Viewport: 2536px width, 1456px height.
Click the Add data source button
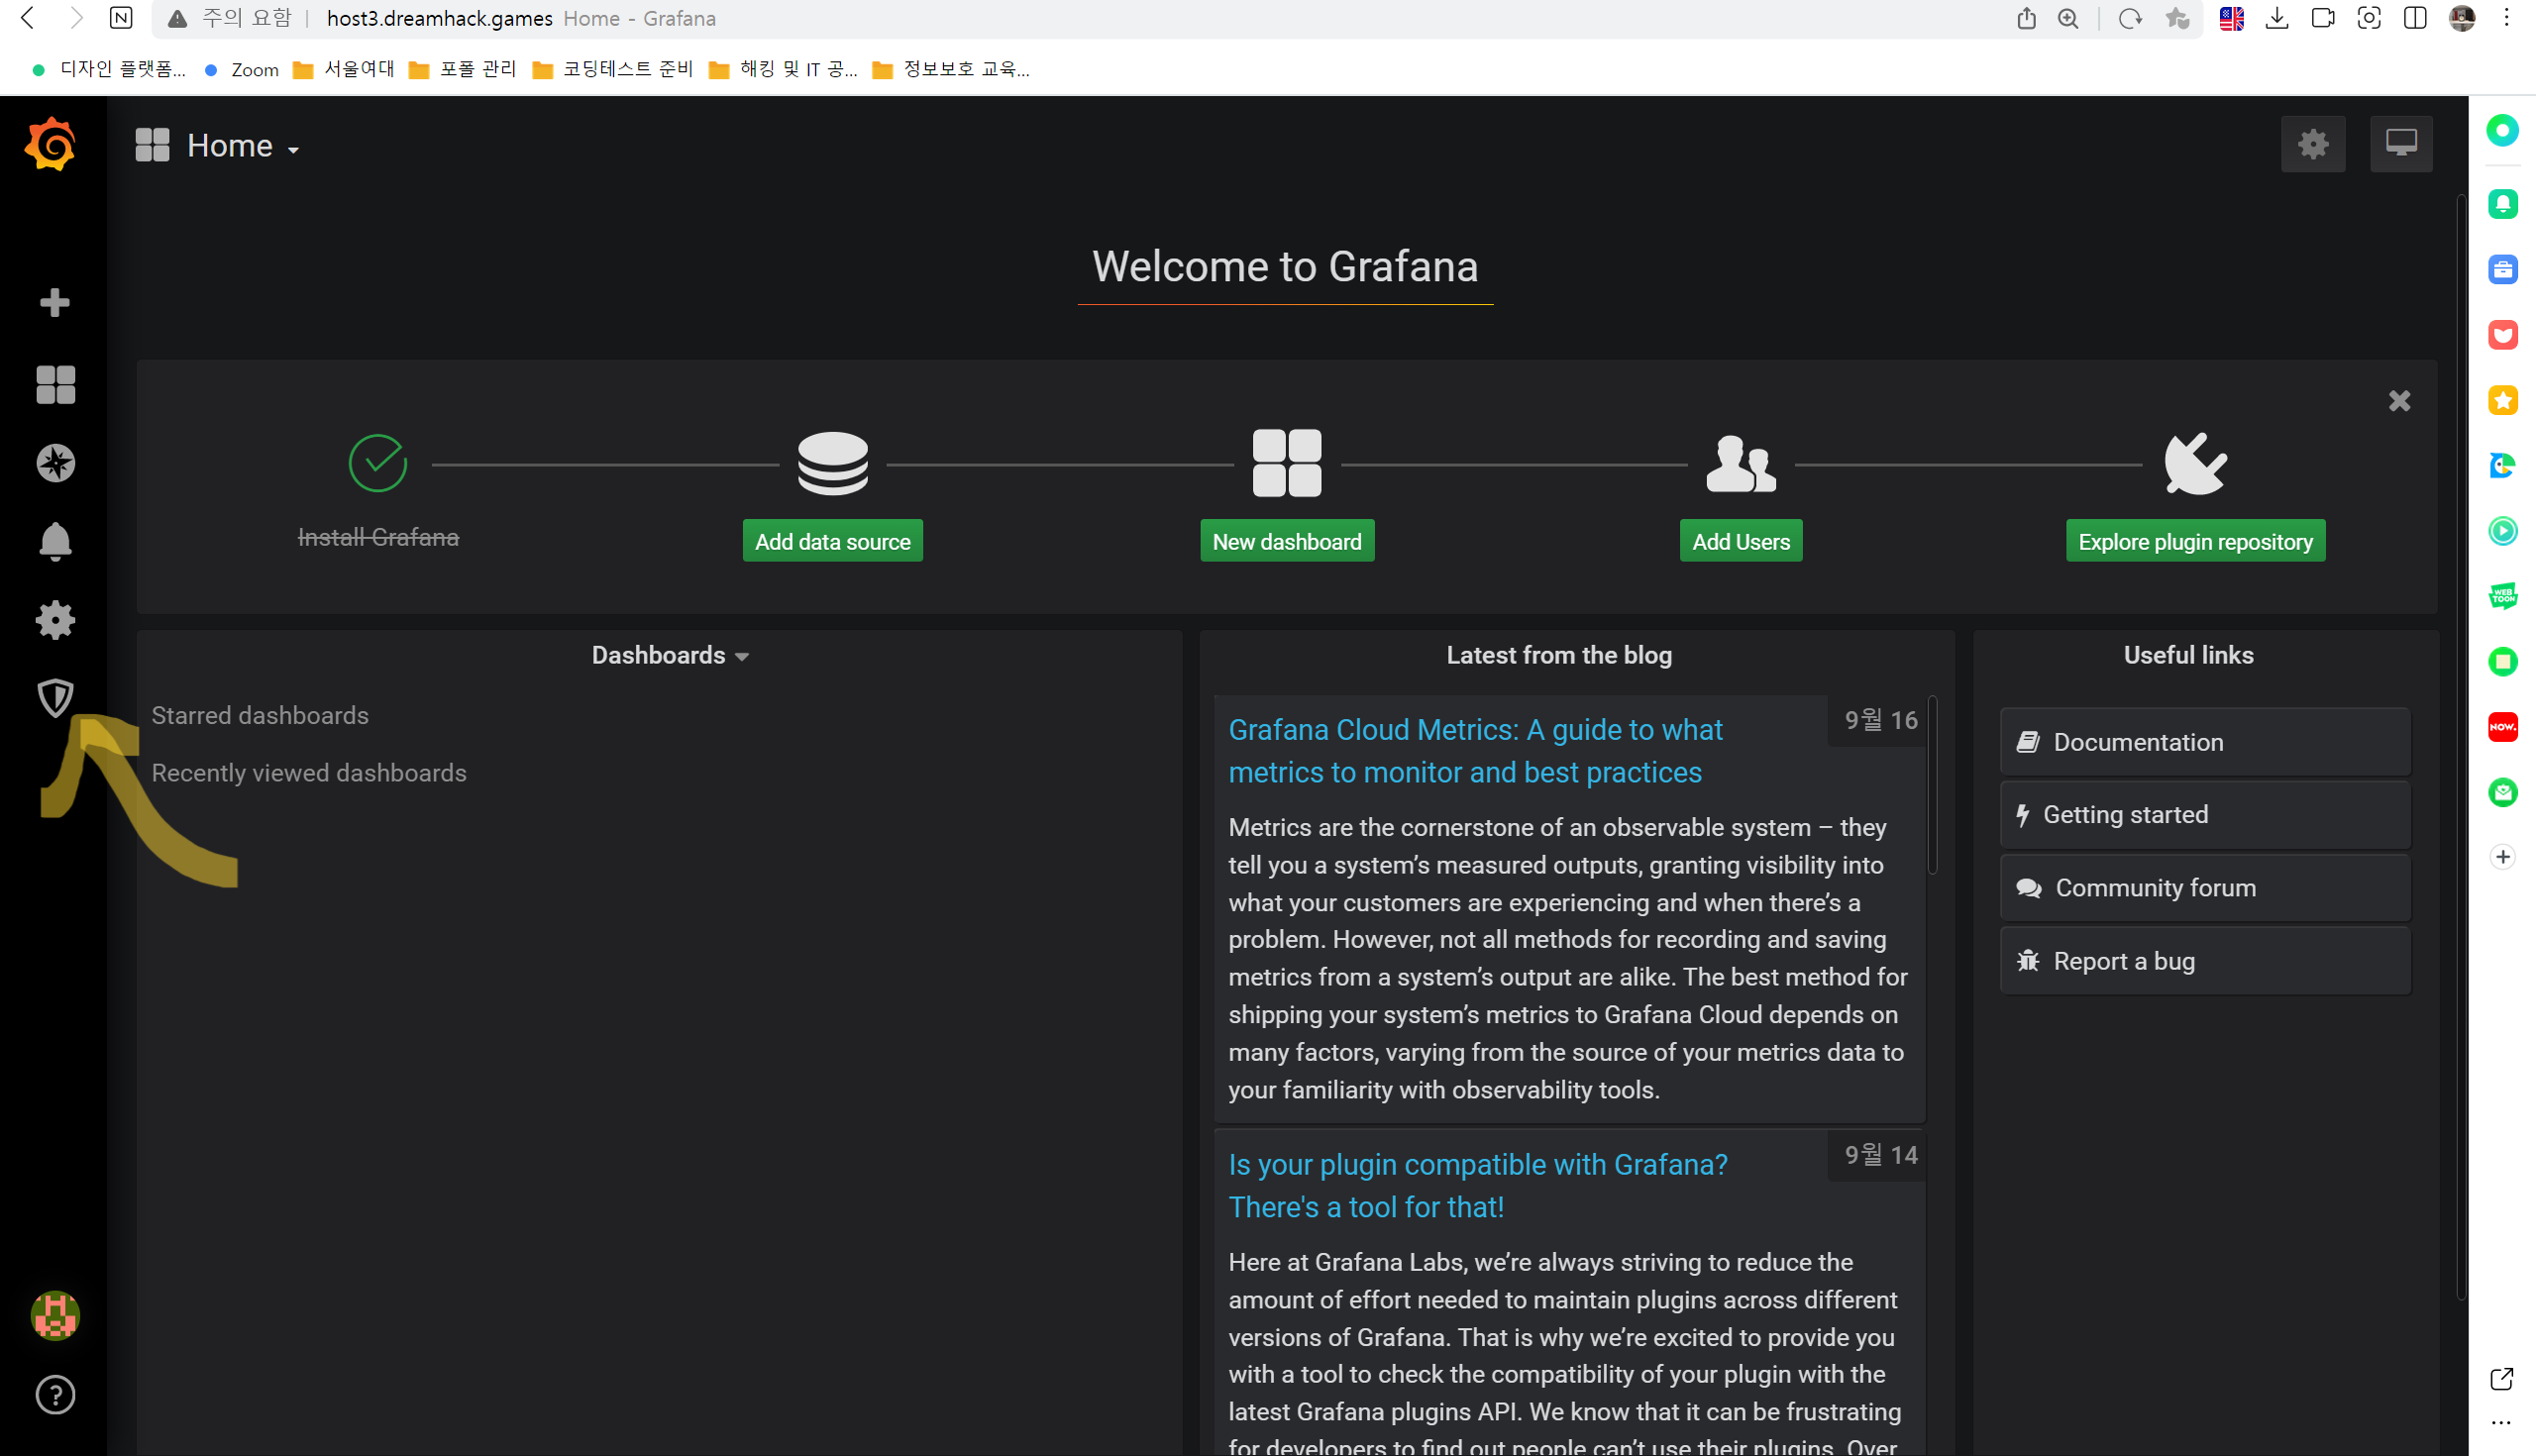(x=832, y=542)
